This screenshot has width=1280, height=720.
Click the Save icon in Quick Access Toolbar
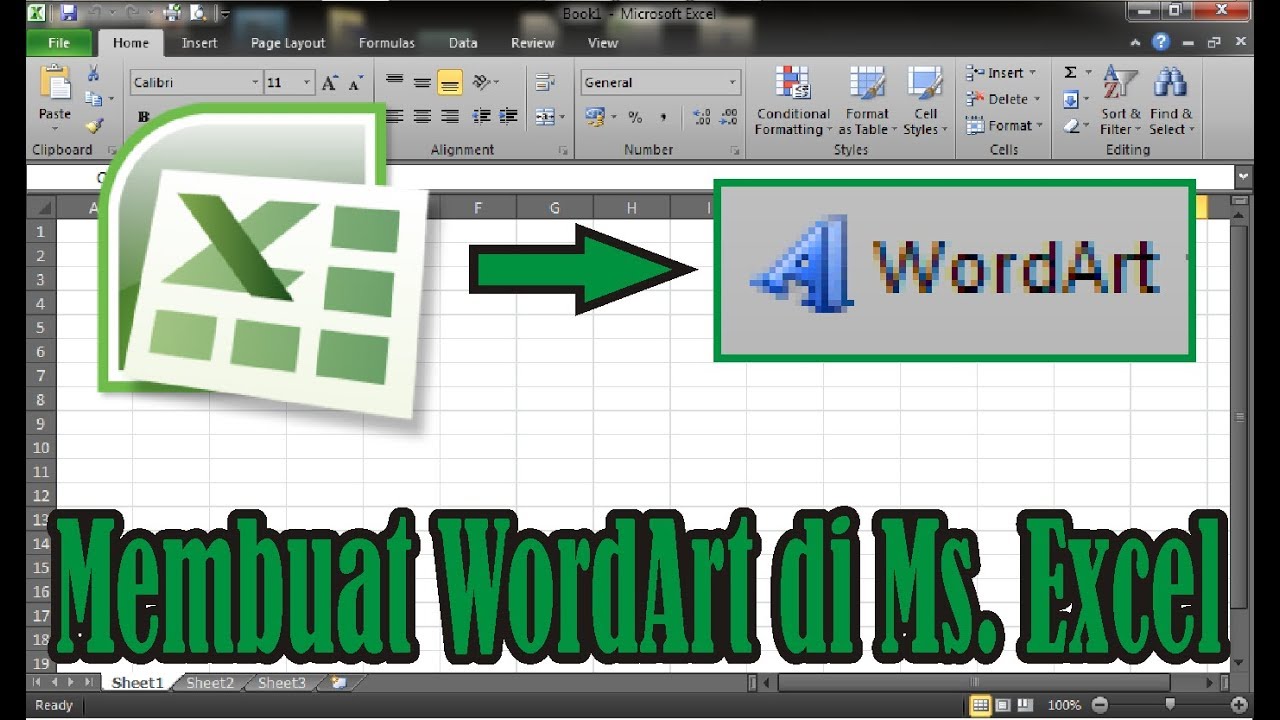pos(68,13)
